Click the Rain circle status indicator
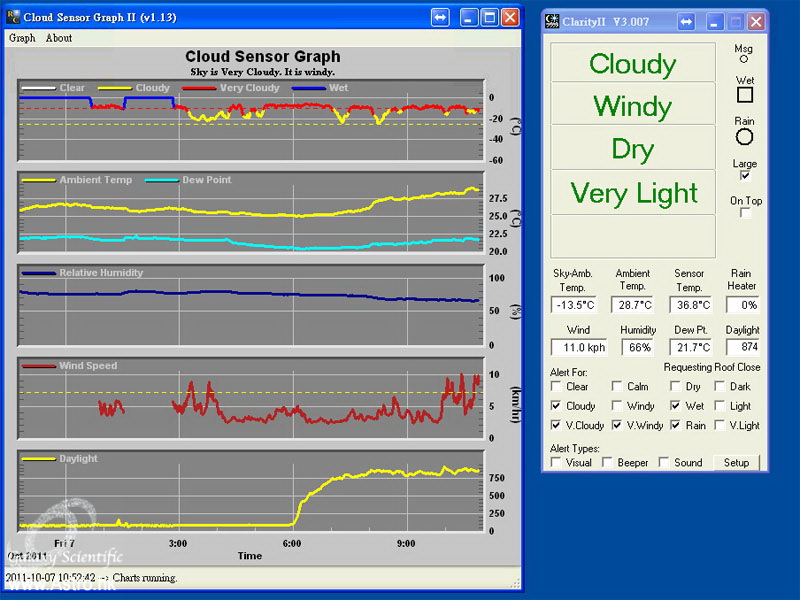Image resolution: width=800 pixels, height=600 pixels. click(x=744, y=136)
